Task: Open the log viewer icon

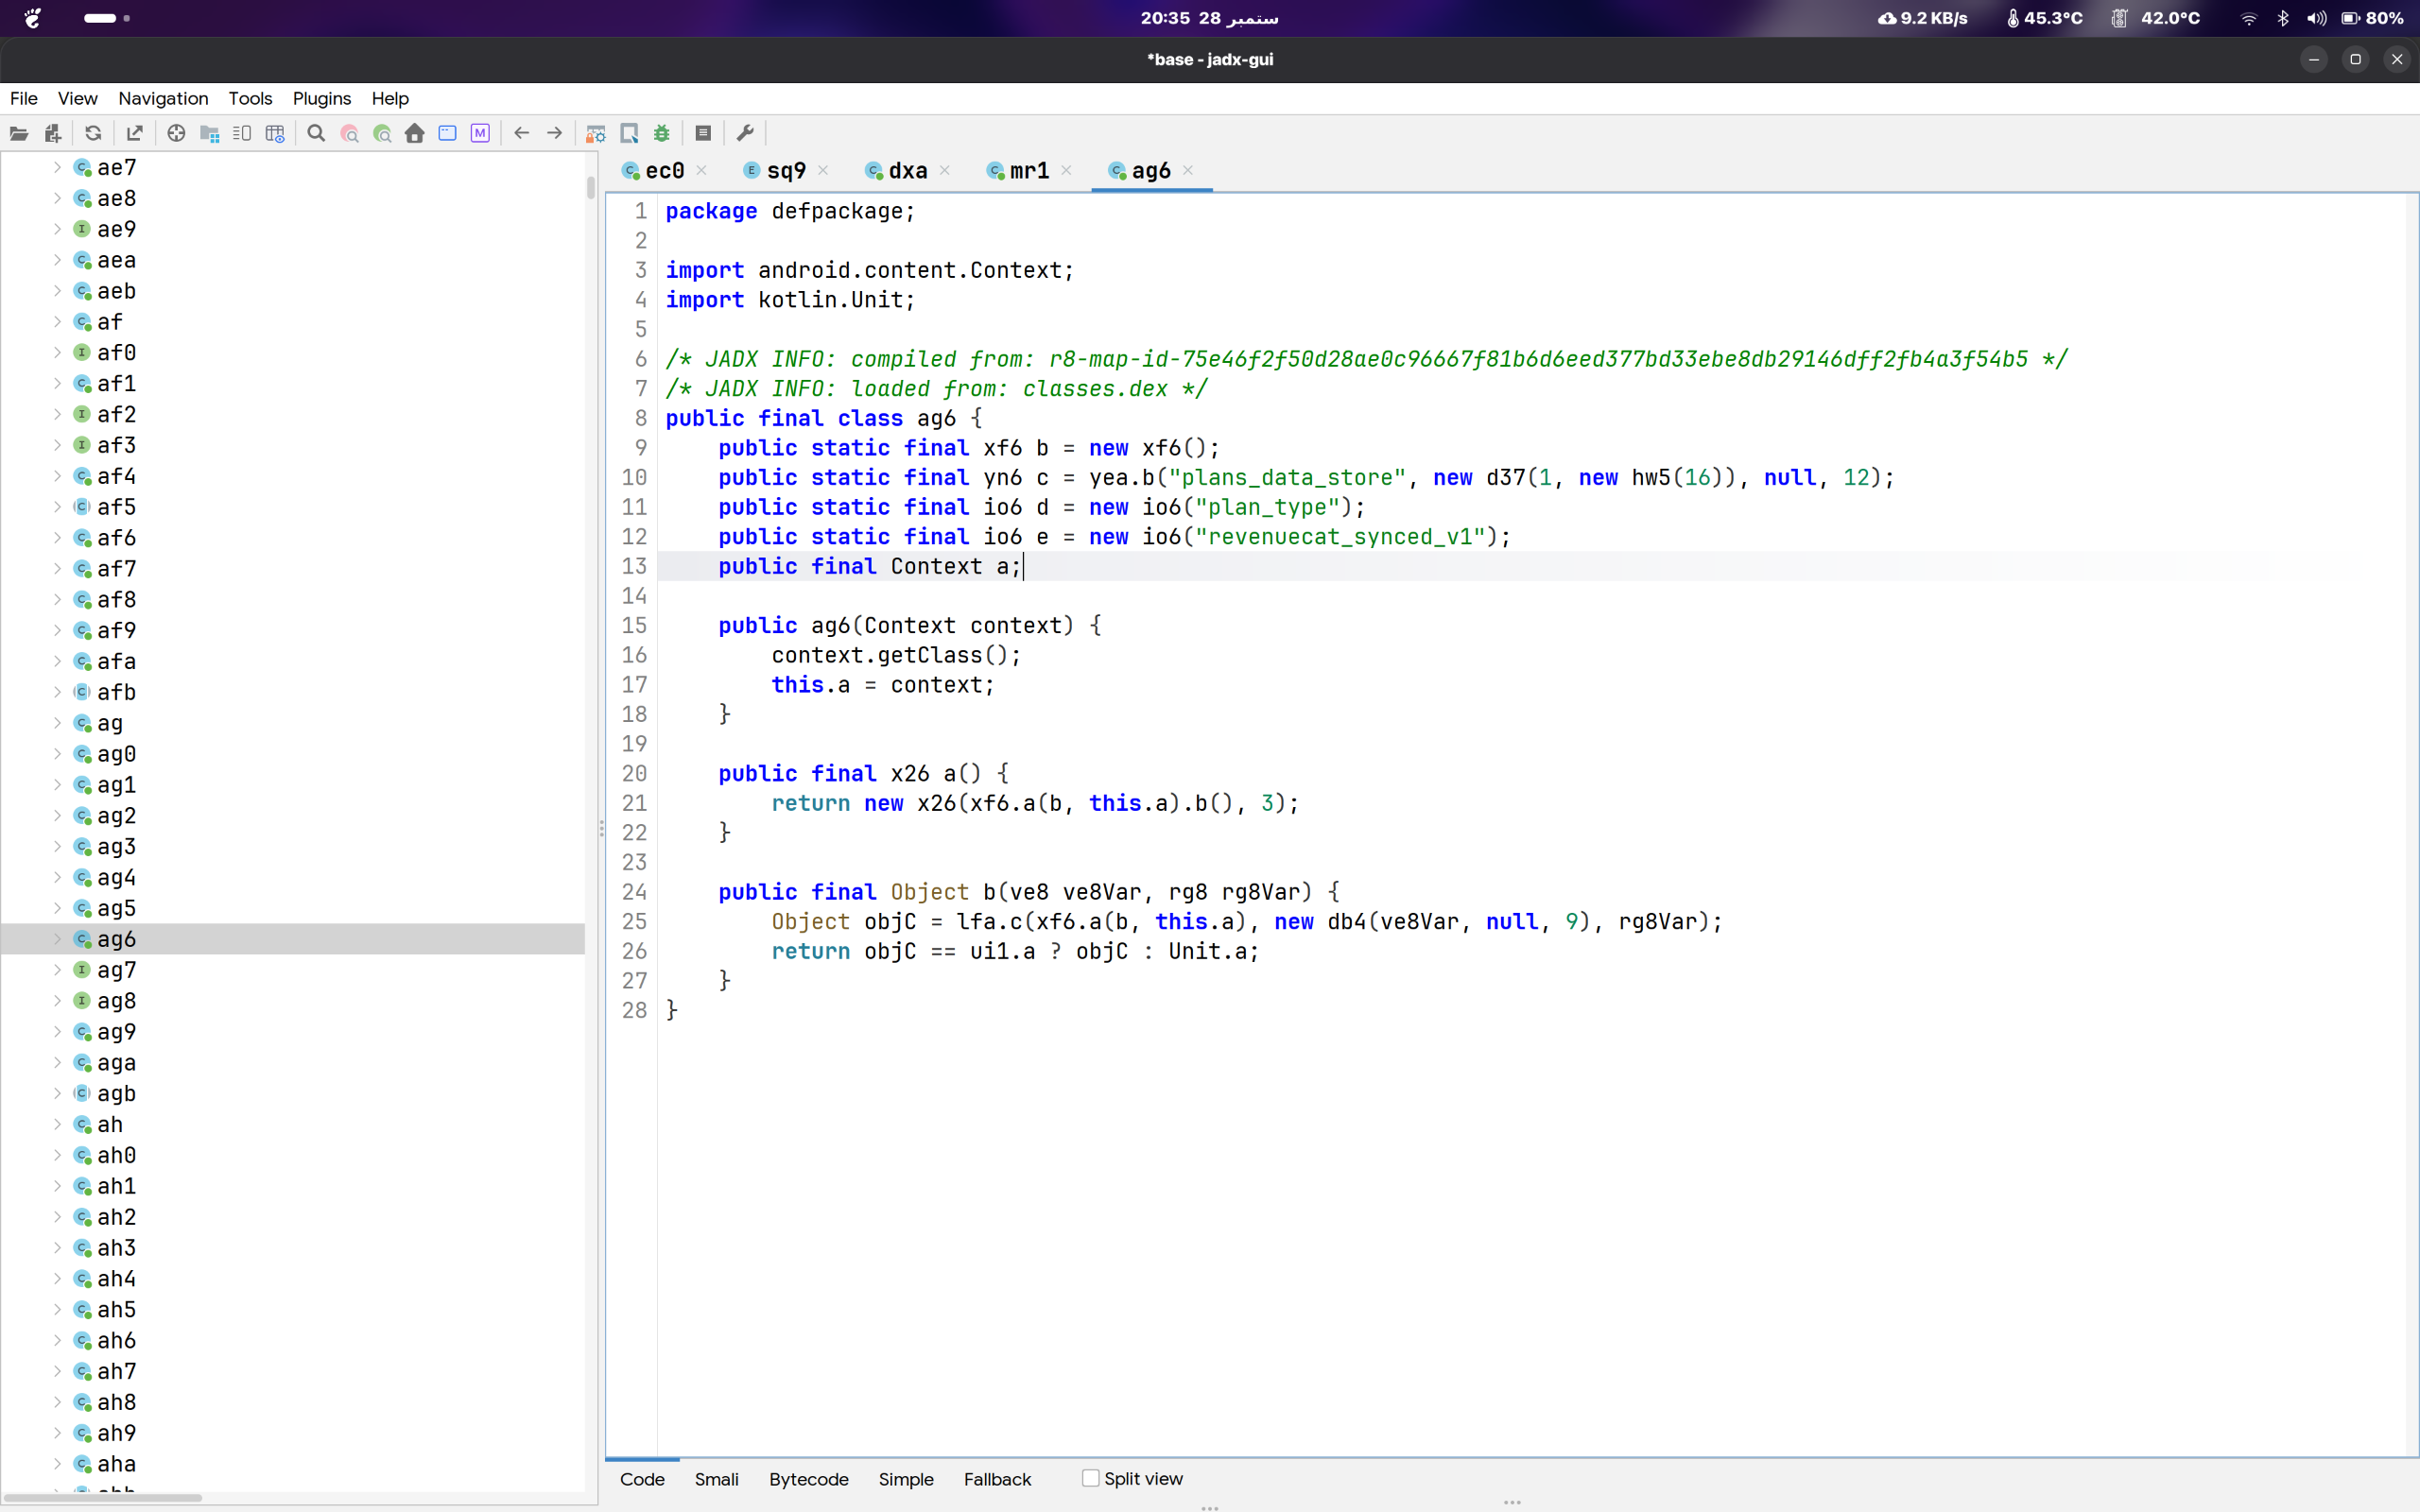Action: pyautogui.click(x=703, y=133)
